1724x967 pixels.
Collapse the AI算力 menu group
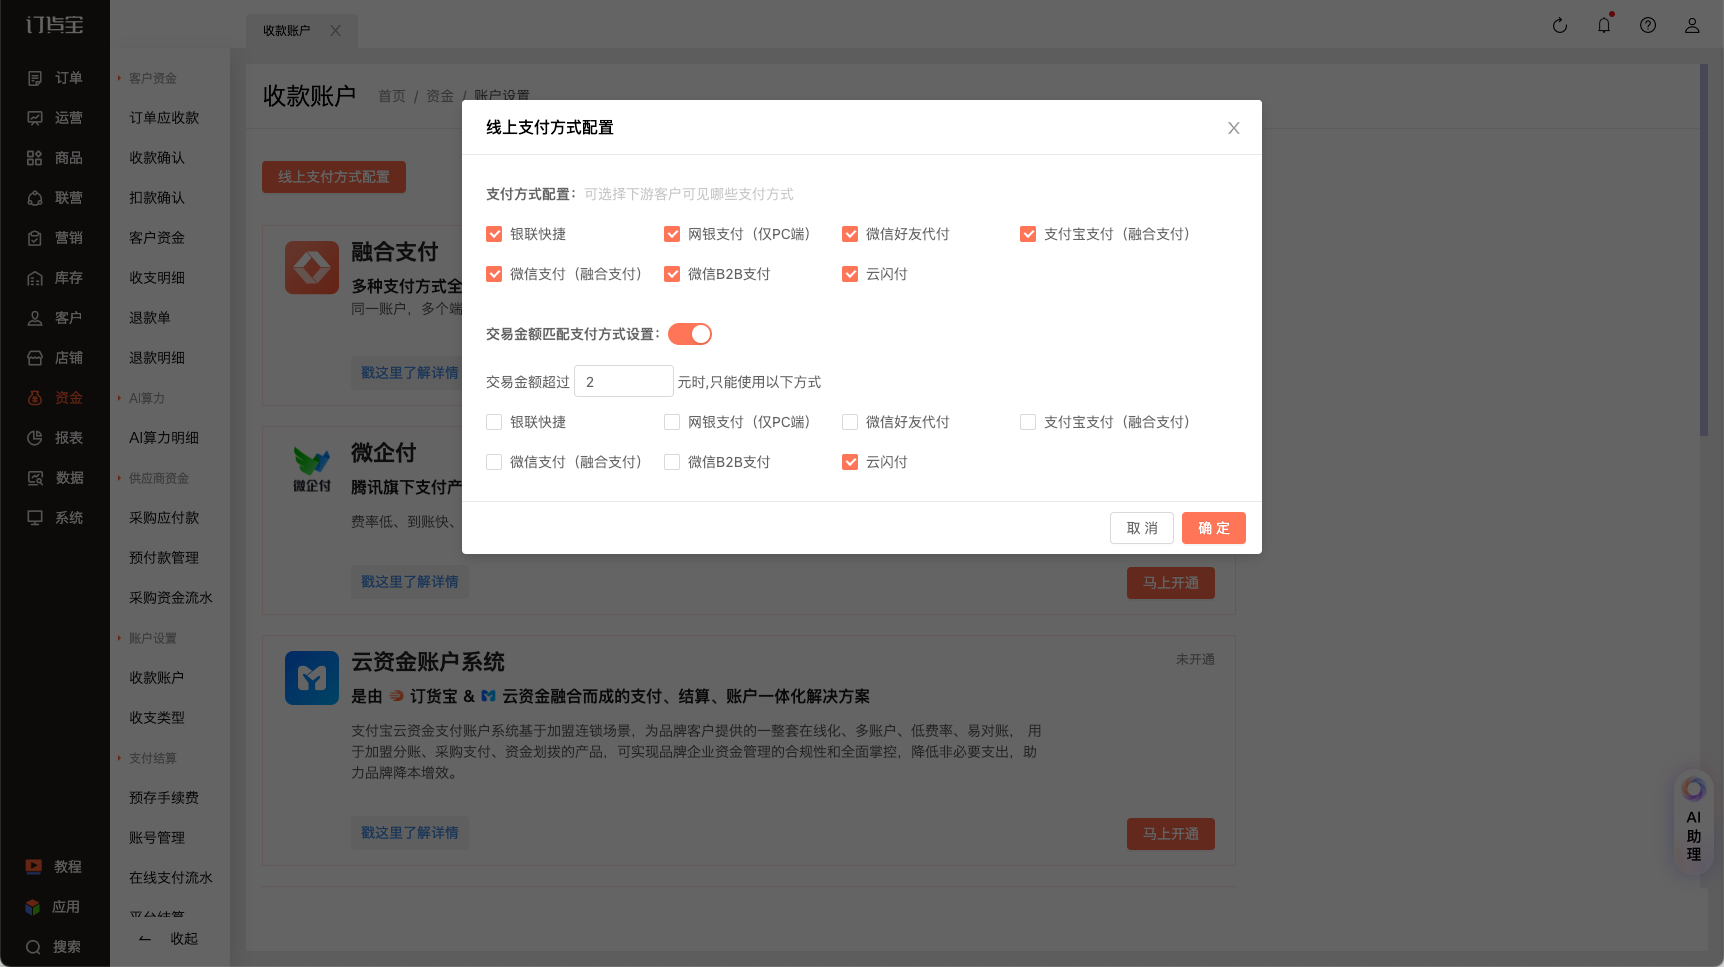[142, 398]
